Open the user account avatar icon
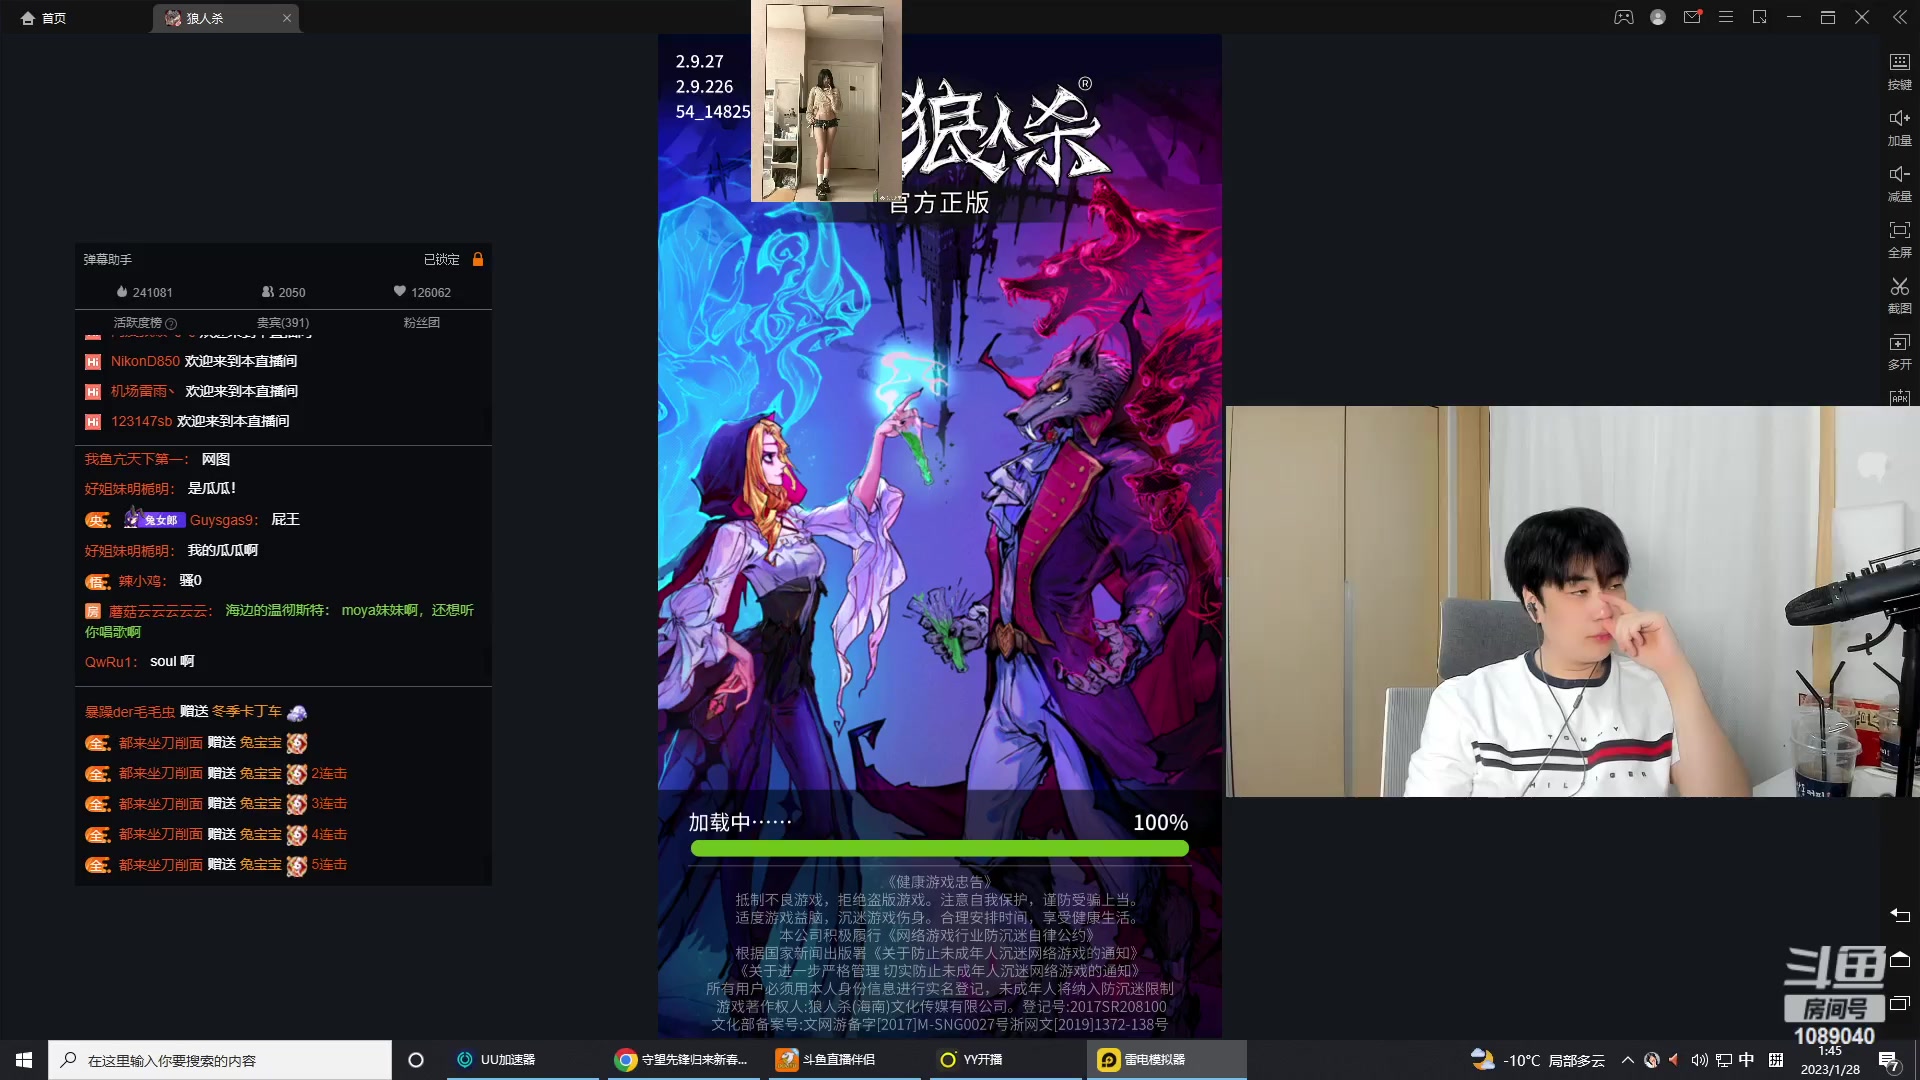 [1658, 18]
